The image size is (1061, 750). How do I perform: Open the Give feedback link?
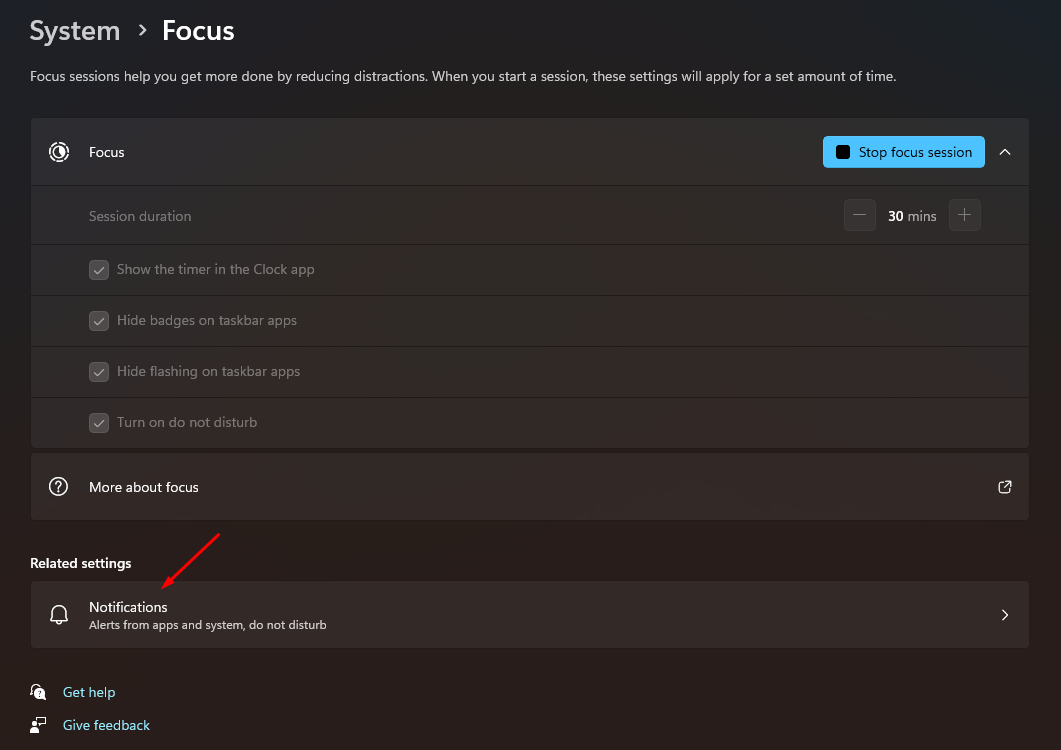click(106, 725)
